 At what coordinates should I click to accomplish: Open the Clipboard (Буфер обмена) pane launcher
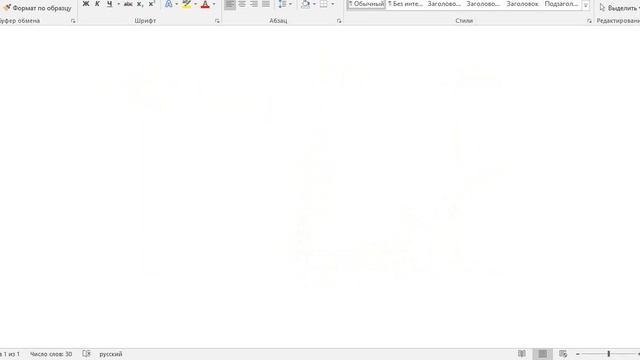pos(73,21)
